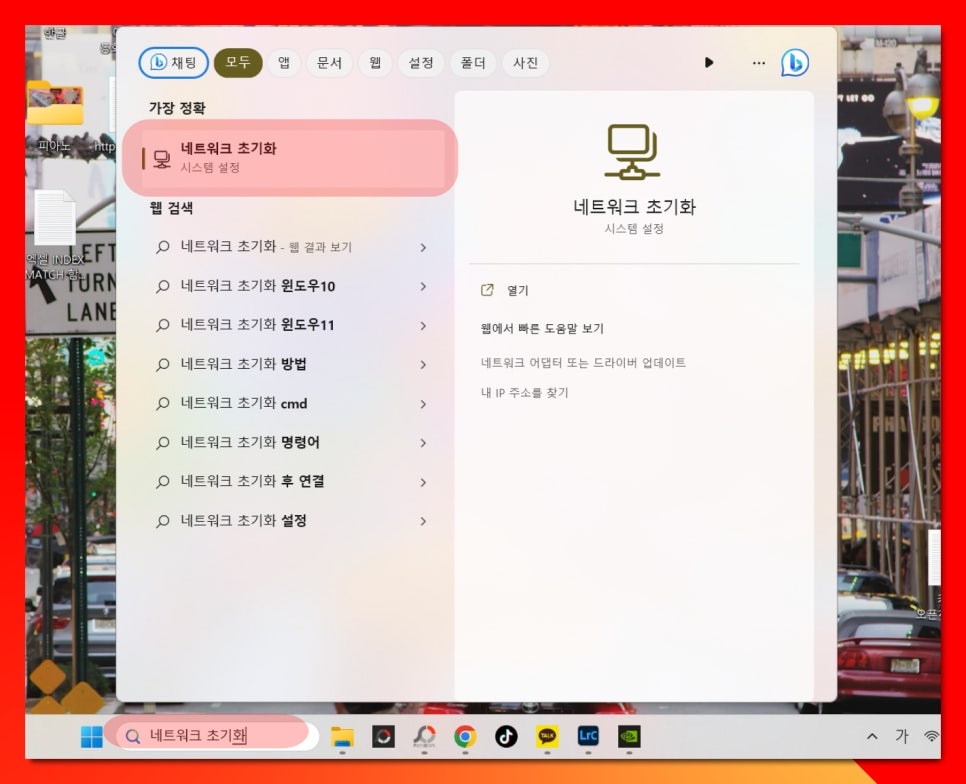Open the dark circular app on the taskbar
The height and width of the screenshot is (784, 966).
click(x=383, y=737)
